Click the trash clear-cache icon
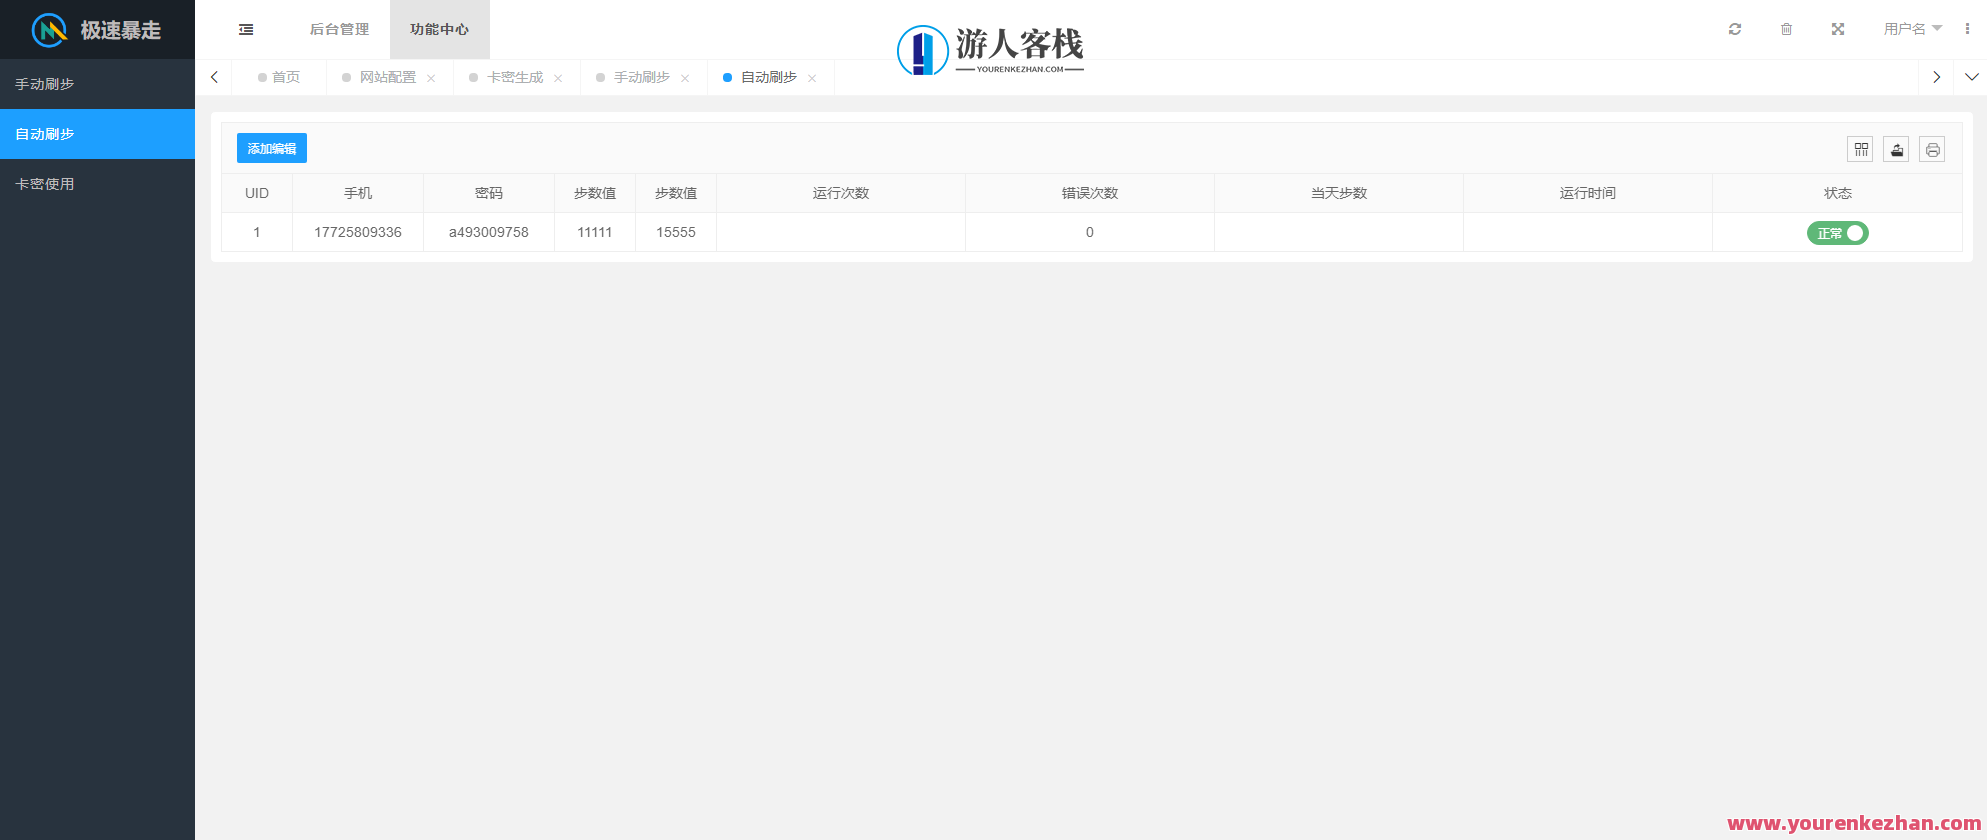The height and width of the screenshot is (840, 1987). tap(1786, 29)
